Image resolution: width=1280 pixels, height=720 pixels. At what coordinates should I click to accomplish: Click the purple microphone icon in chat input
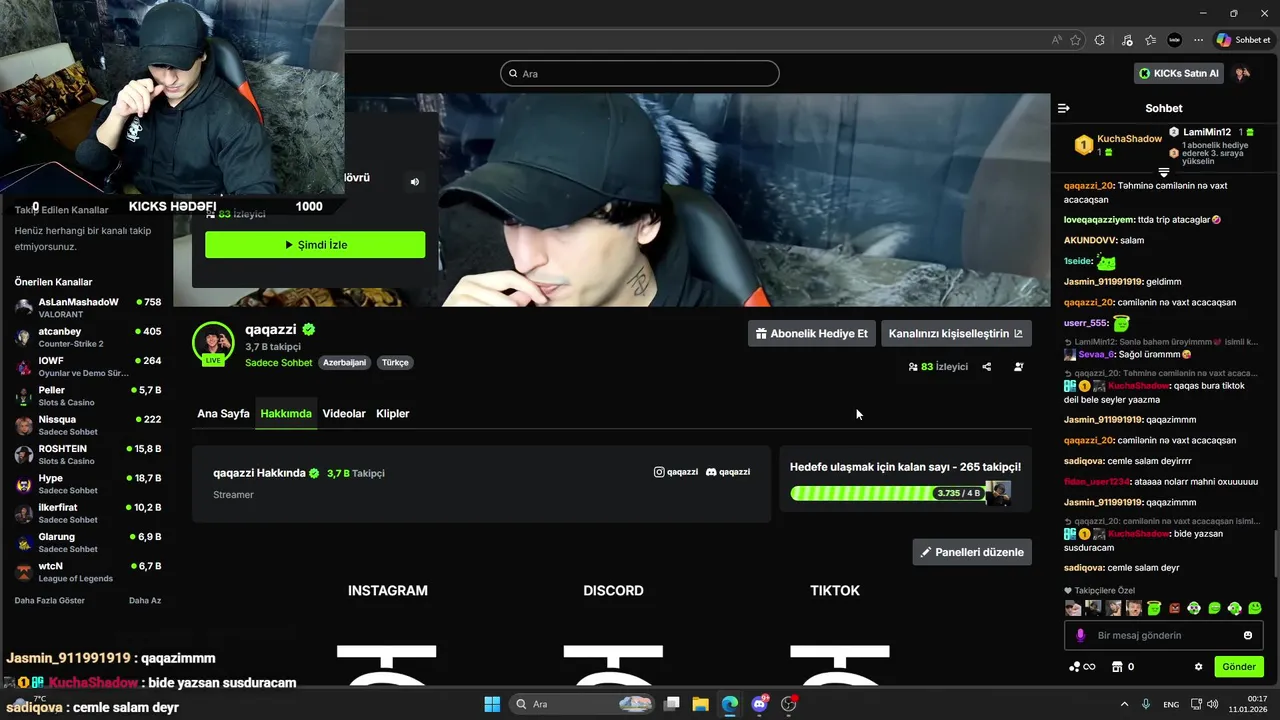[x=1080, y=635]
